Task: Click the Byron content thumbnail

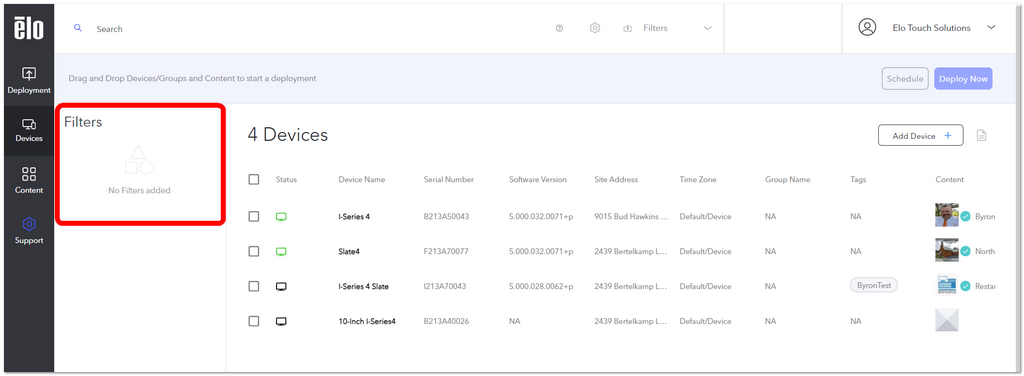Action: tap(947, 215)
